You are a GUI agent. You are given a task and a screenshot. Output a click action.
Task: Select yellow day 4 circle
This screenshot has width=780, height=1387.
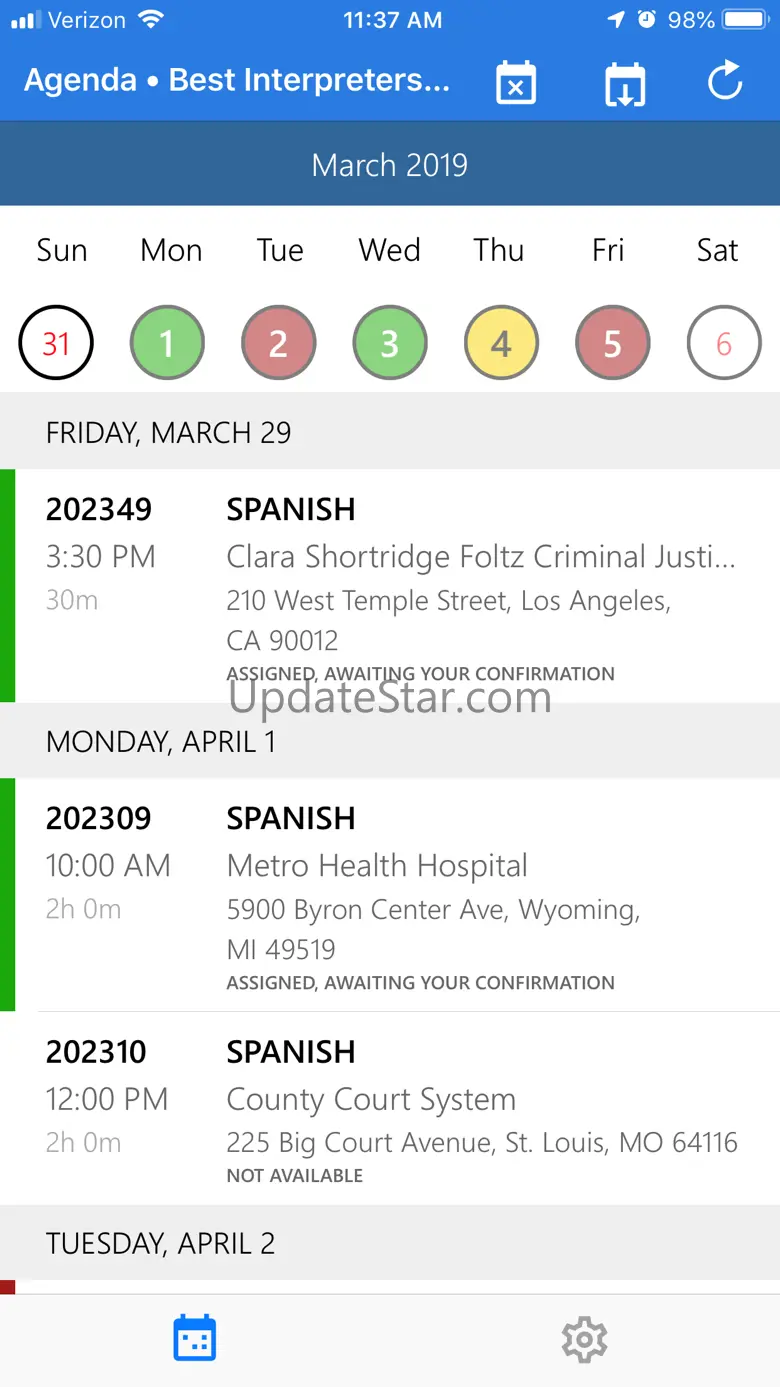[x=501, y=344]
